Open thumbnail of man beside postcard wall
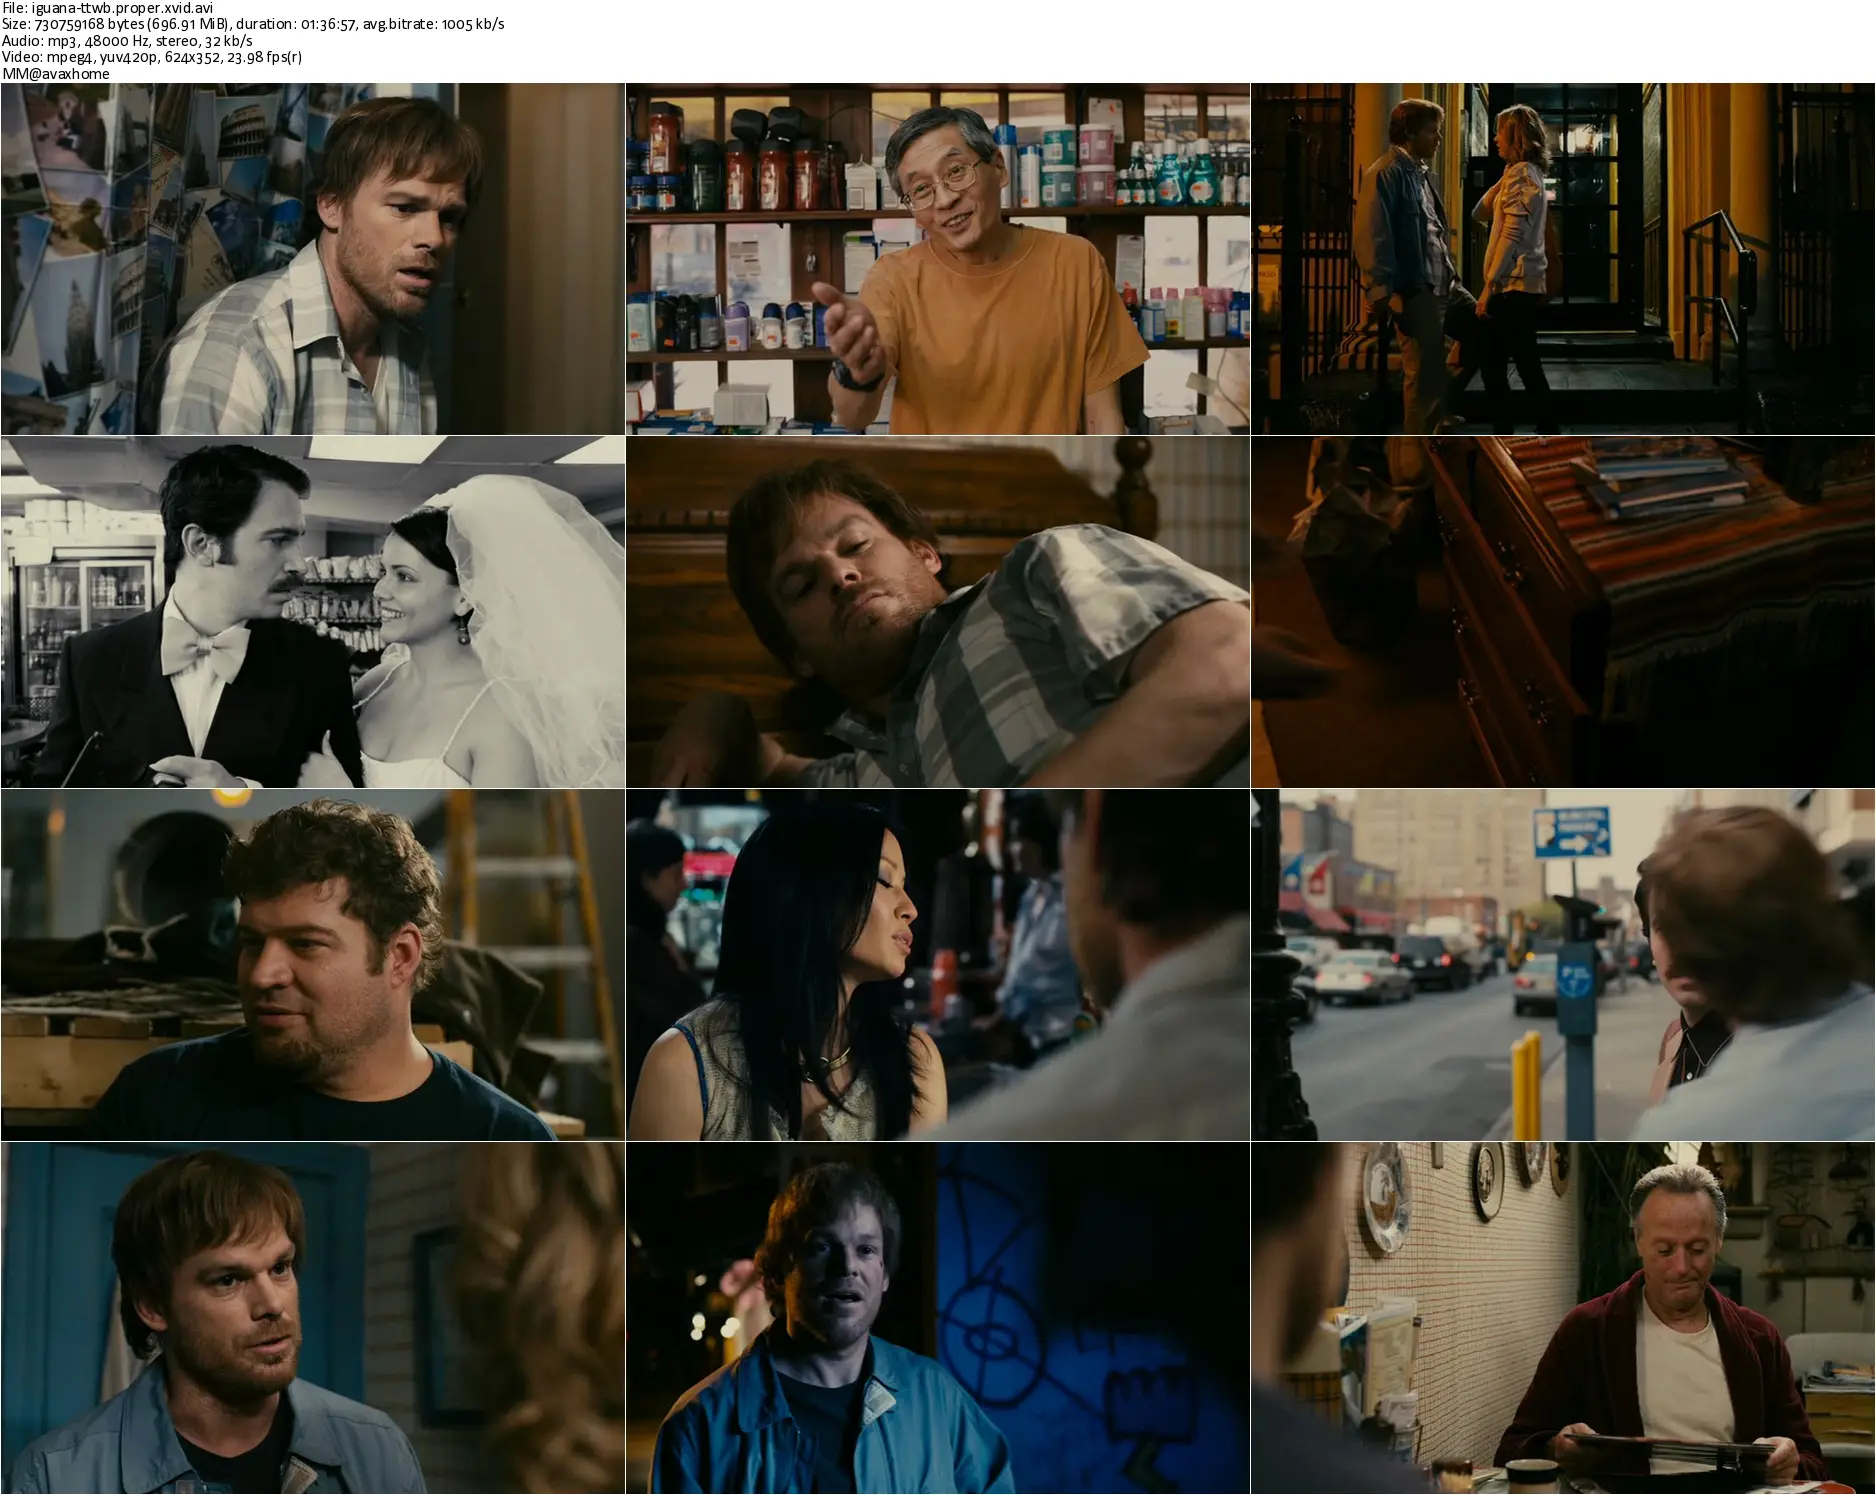1876x1495 pixels. click(x=313, y=258)
